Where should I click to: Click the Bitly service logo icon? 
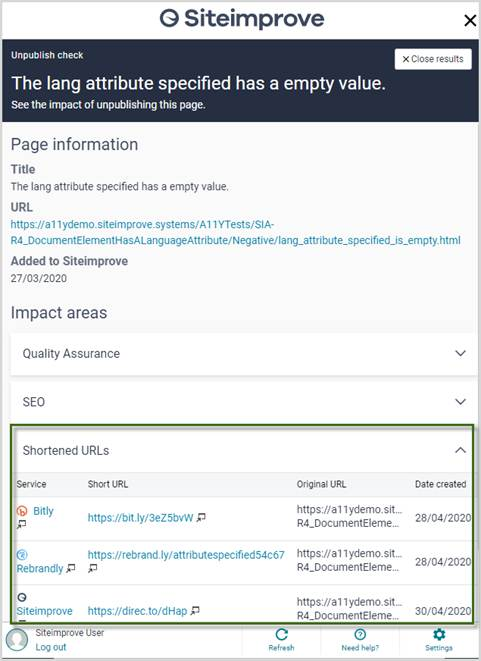coord(22,511)
